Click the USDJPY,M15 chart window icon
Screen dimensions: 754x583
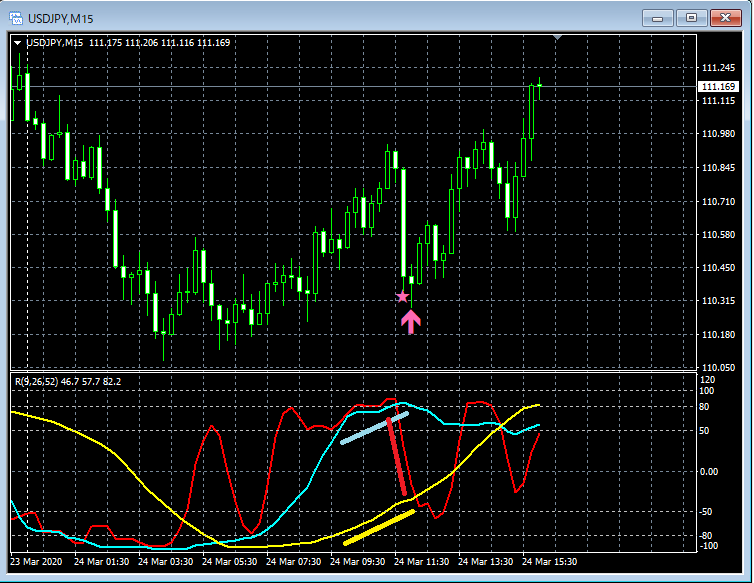pyautogui.click(x=16, y=19)
